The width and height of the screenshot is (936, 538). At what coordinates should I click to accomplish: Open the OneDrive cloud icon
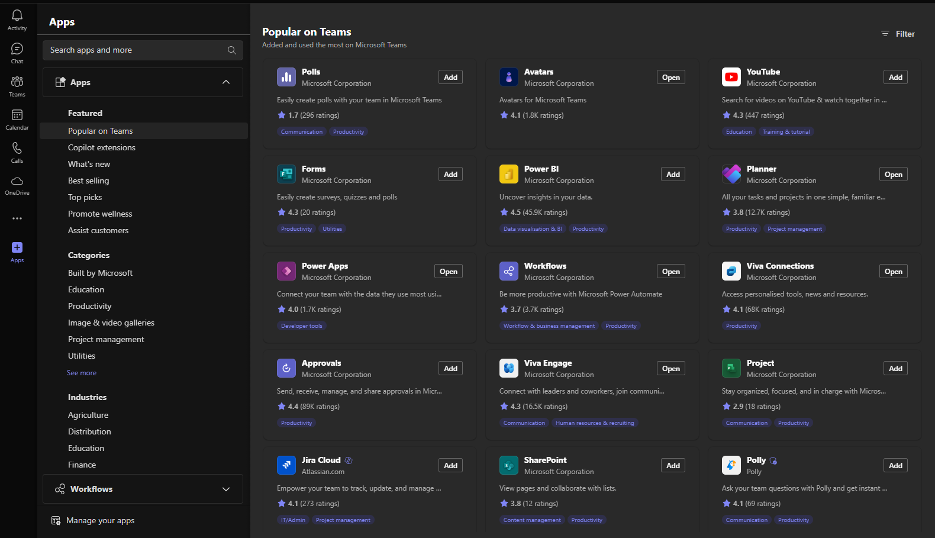17,181
